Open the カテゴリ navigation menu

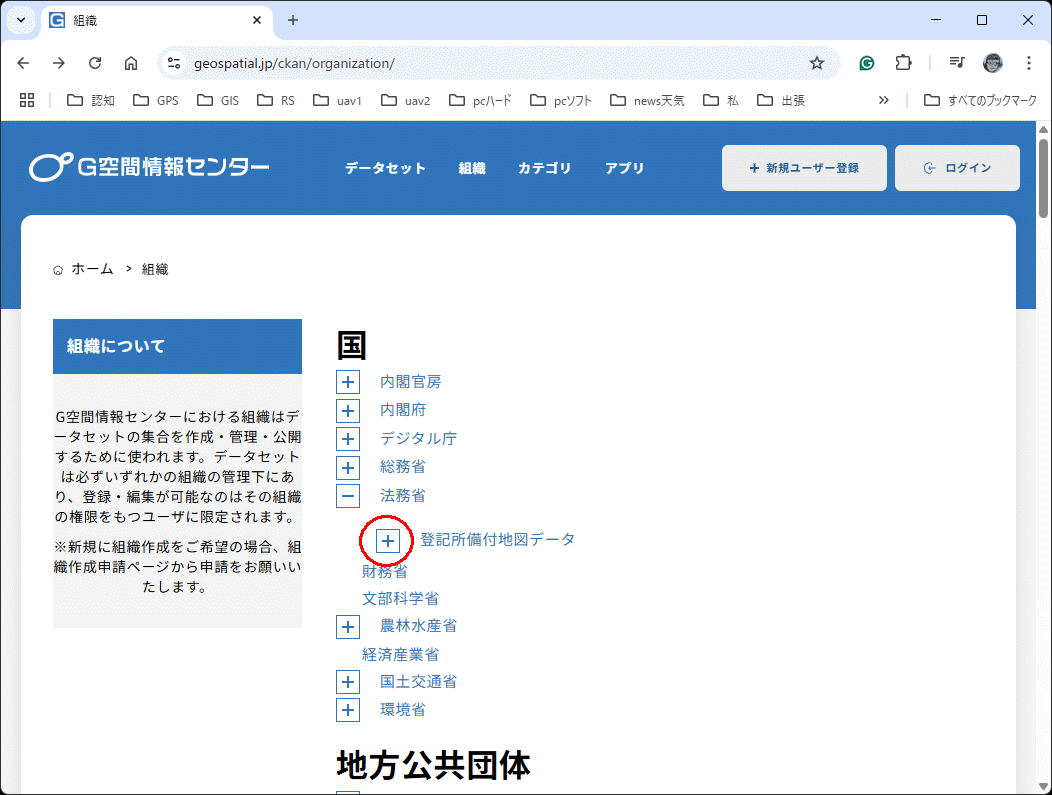tap(544, 168)
